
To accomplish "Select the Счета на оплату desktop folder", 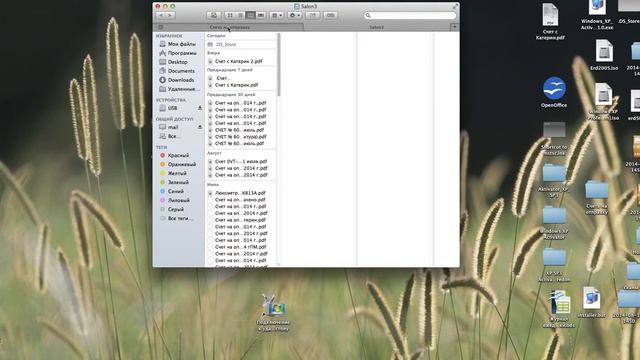I will tap(596, 198).
